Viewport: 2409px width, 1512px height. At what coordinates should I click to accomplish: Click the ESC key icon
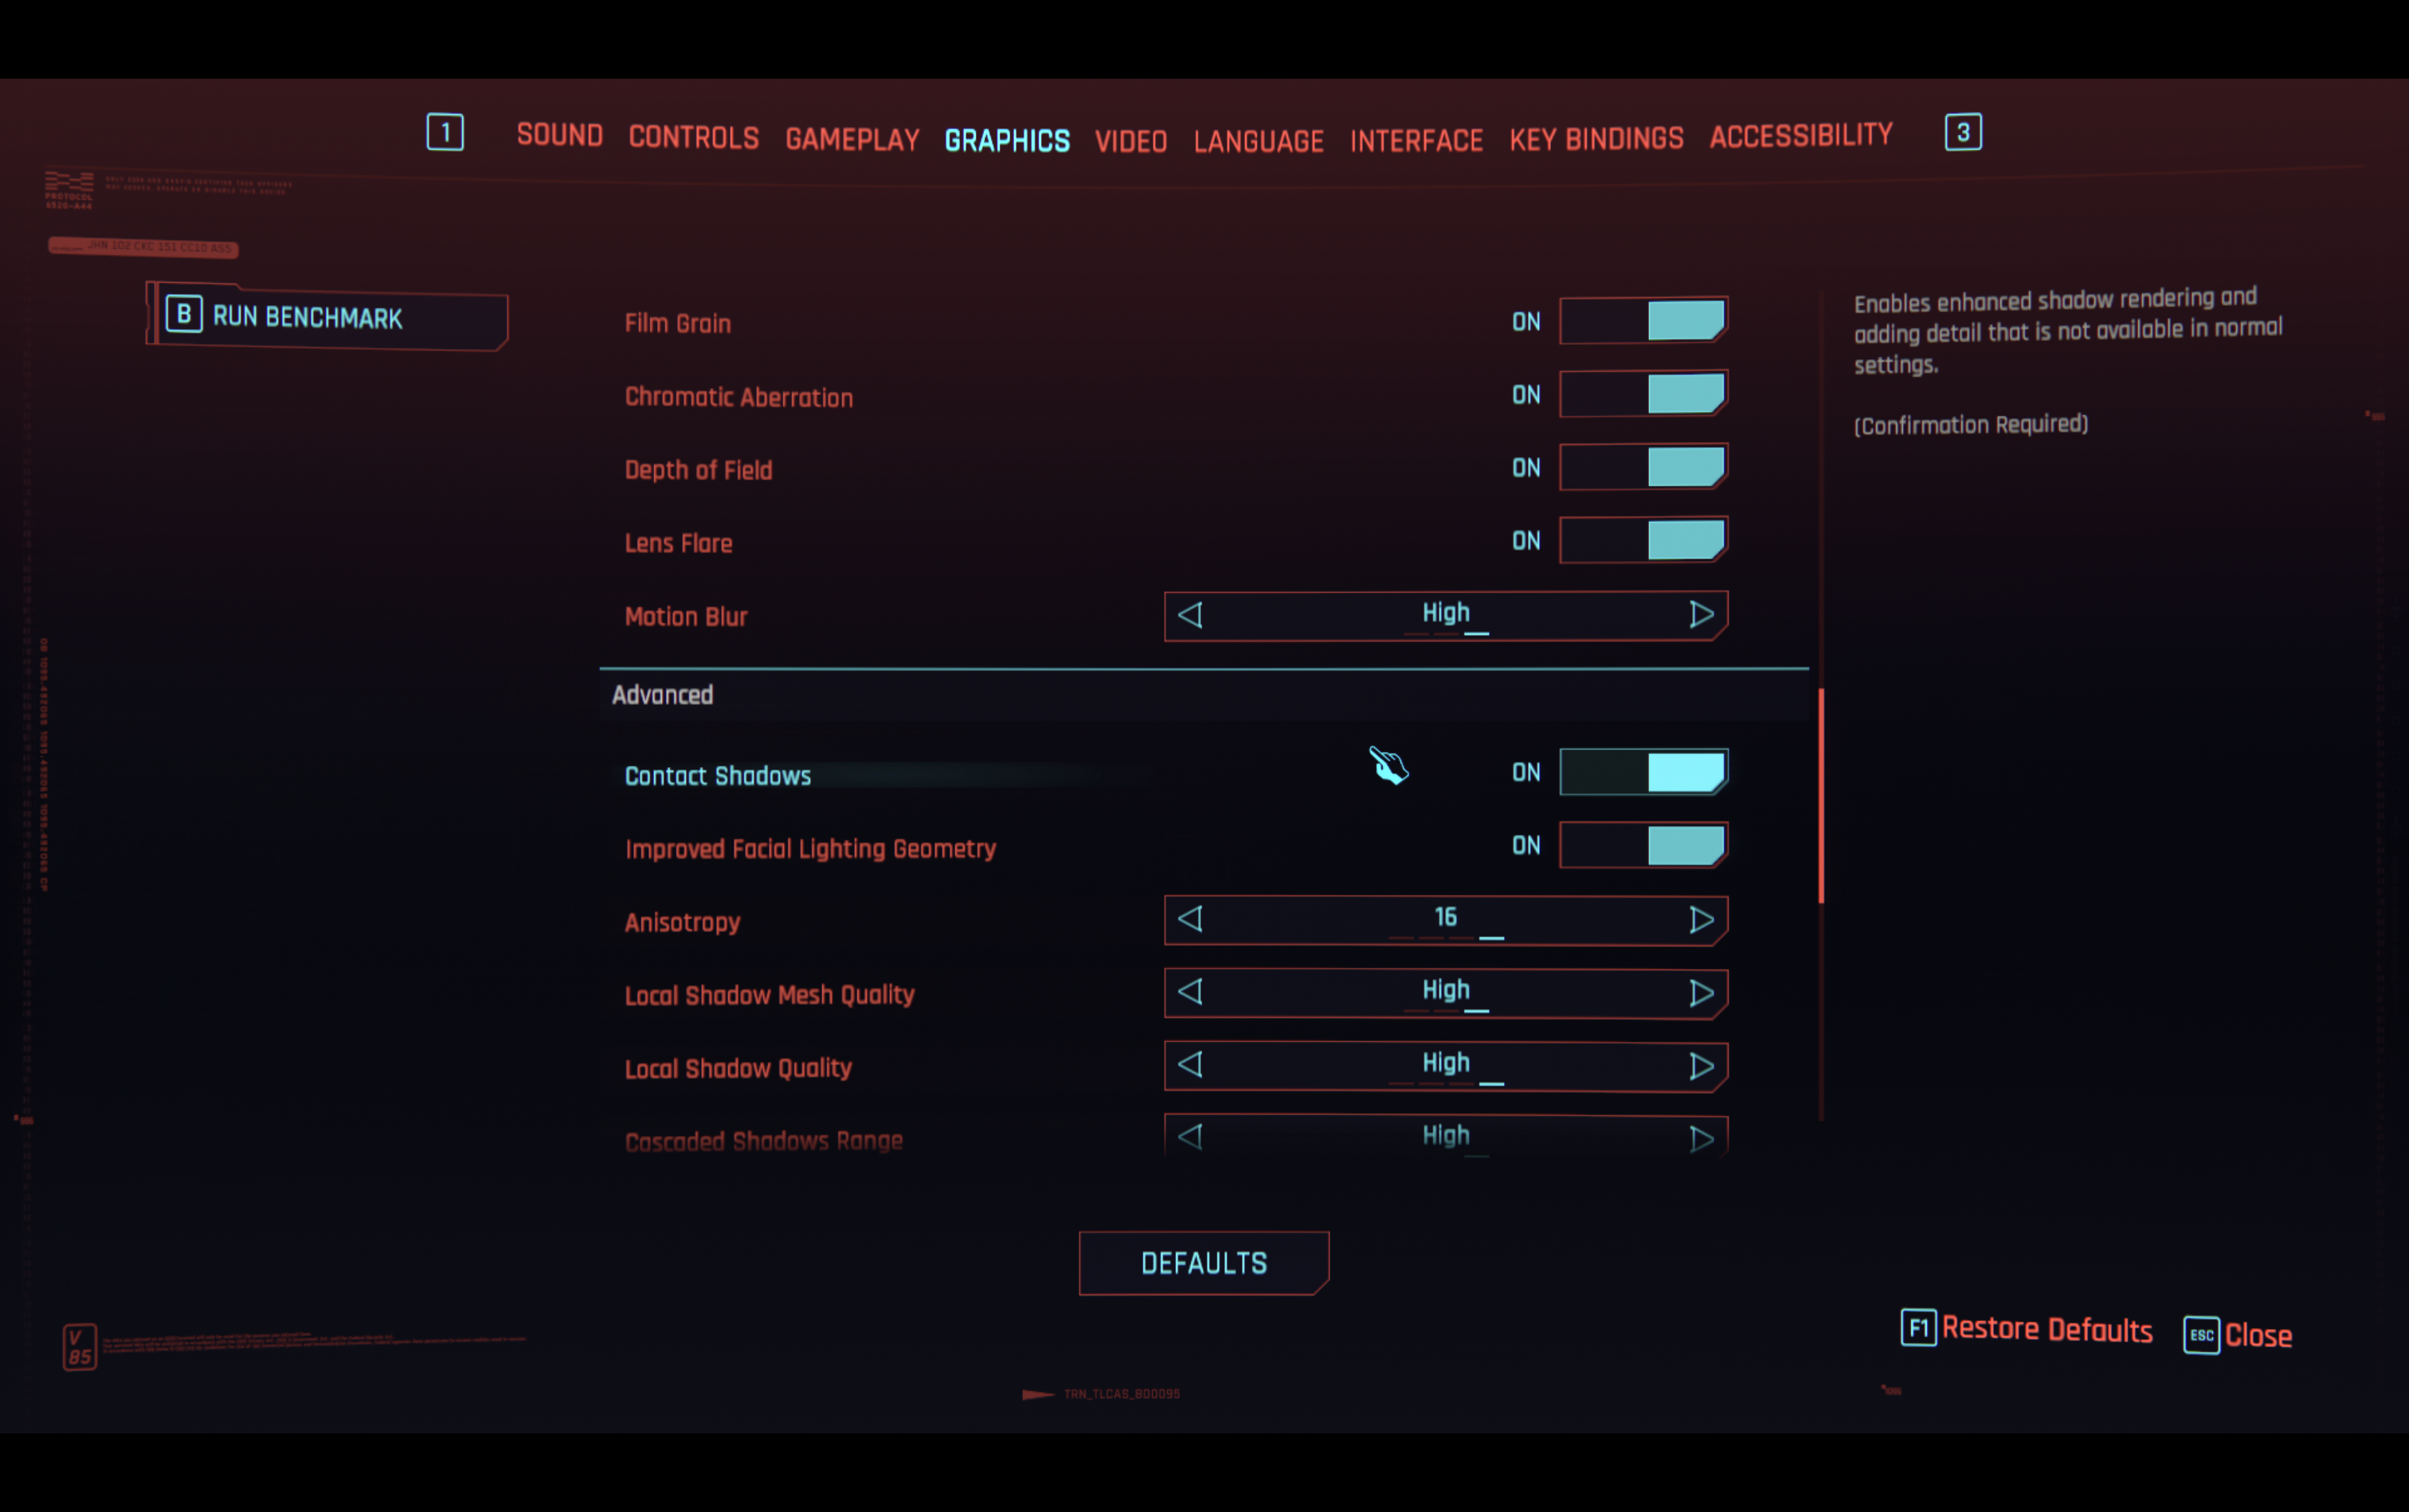tap(2201, 1335)
